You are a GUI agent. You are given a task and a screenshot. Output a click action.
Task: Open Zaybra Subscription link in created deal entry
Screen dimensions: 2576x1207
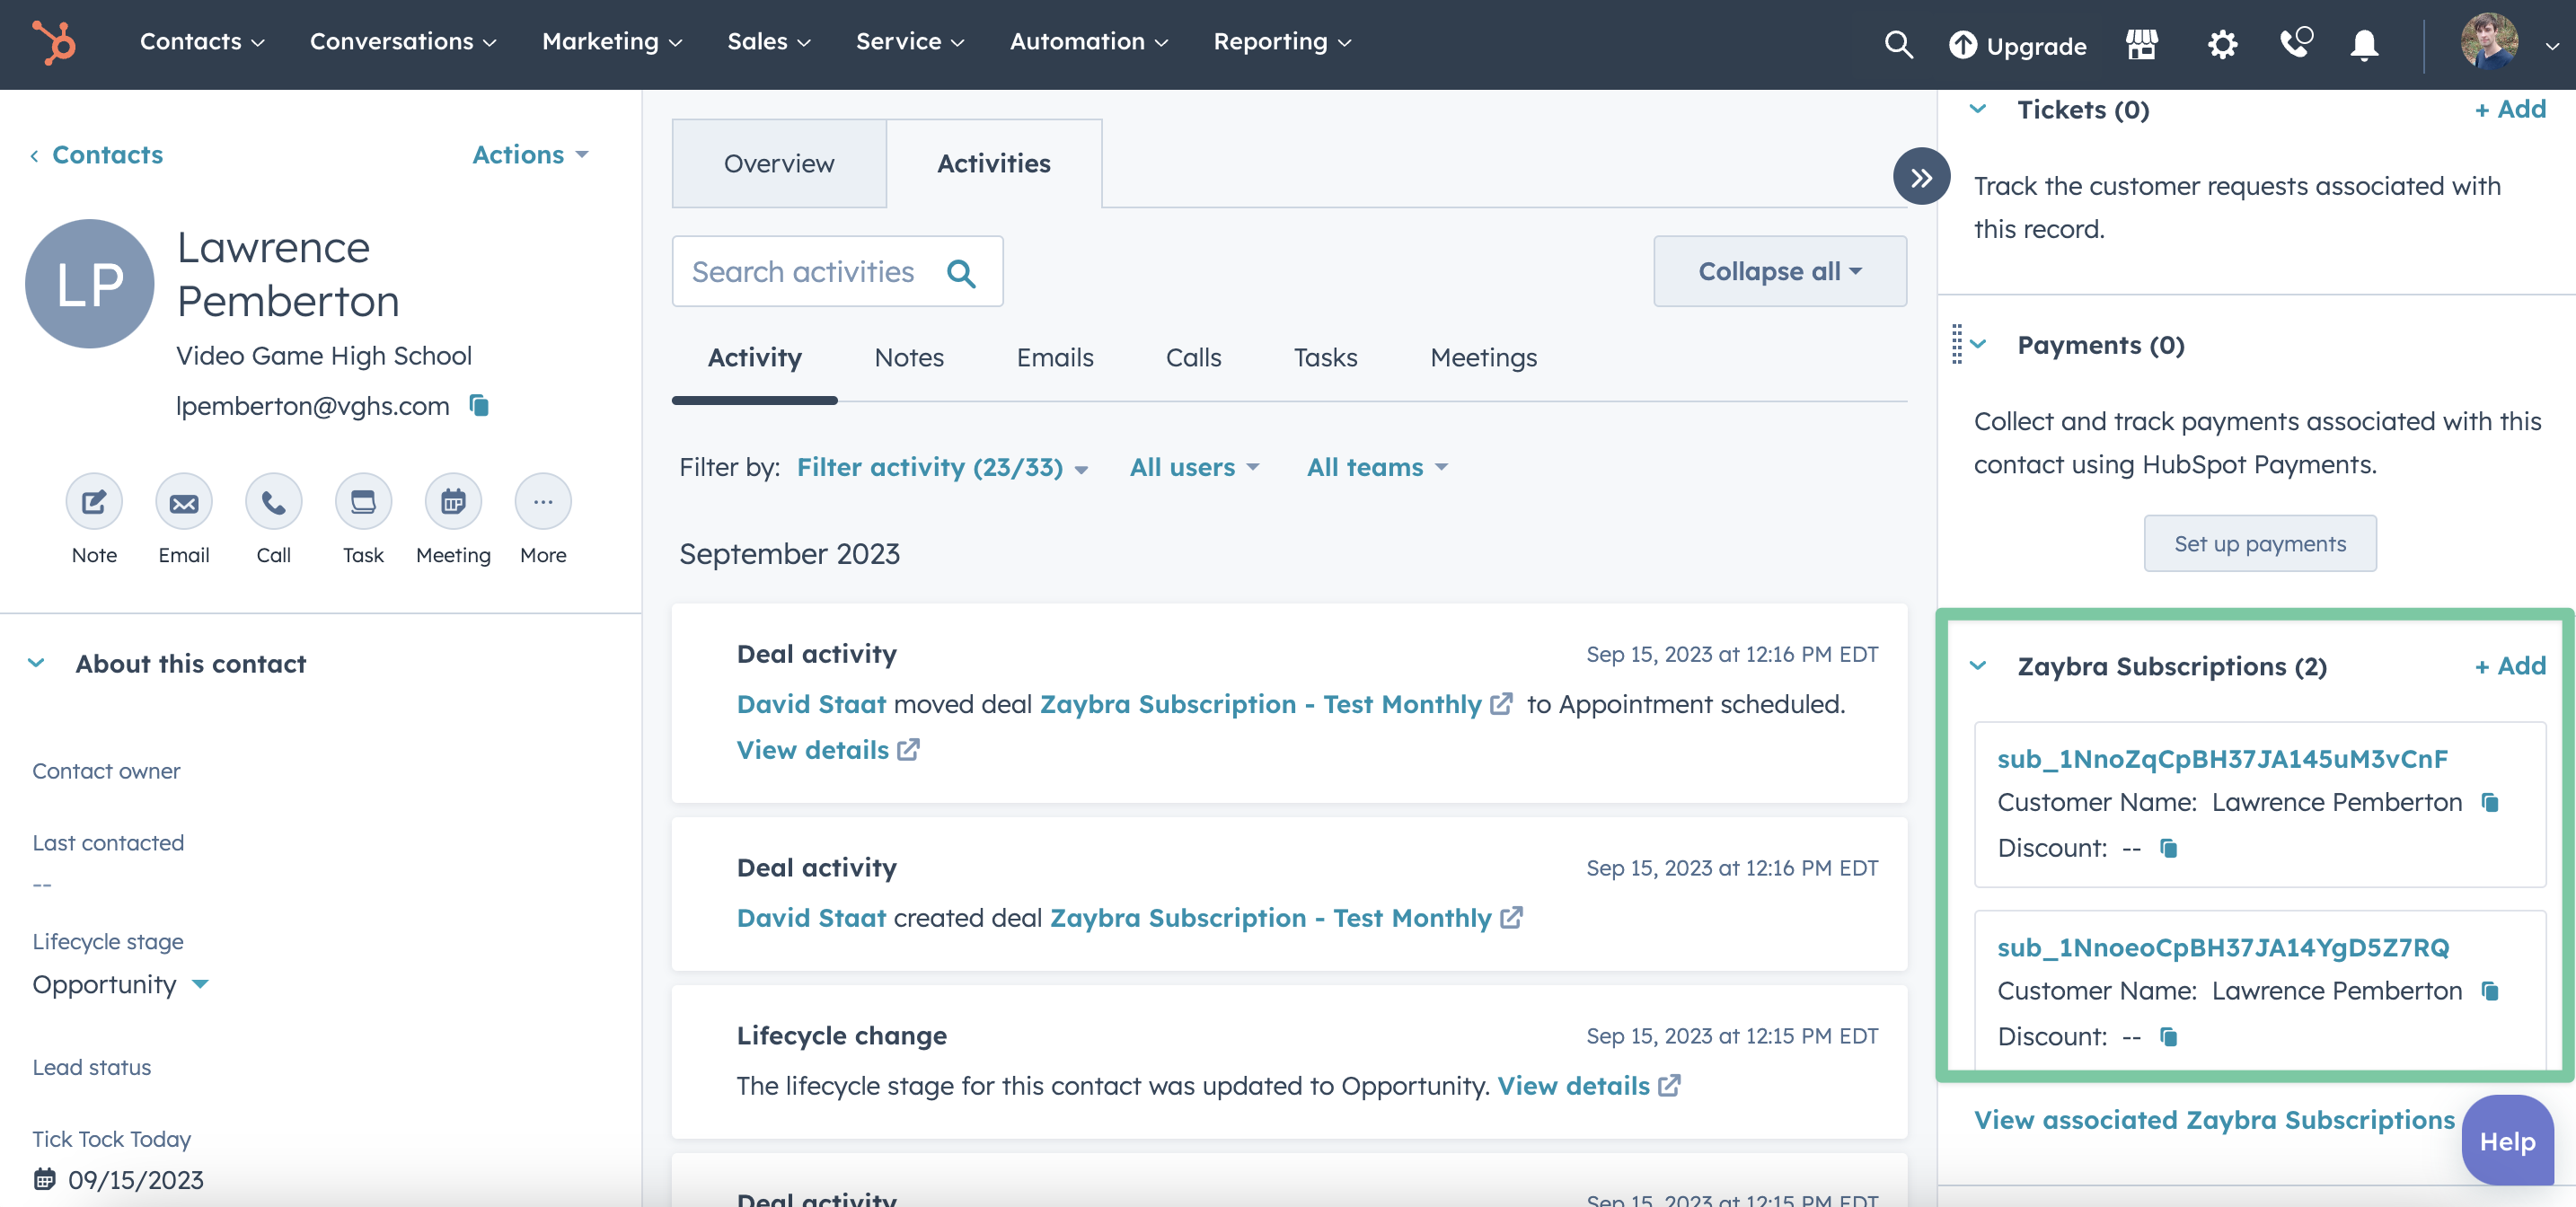[1285, 918]
